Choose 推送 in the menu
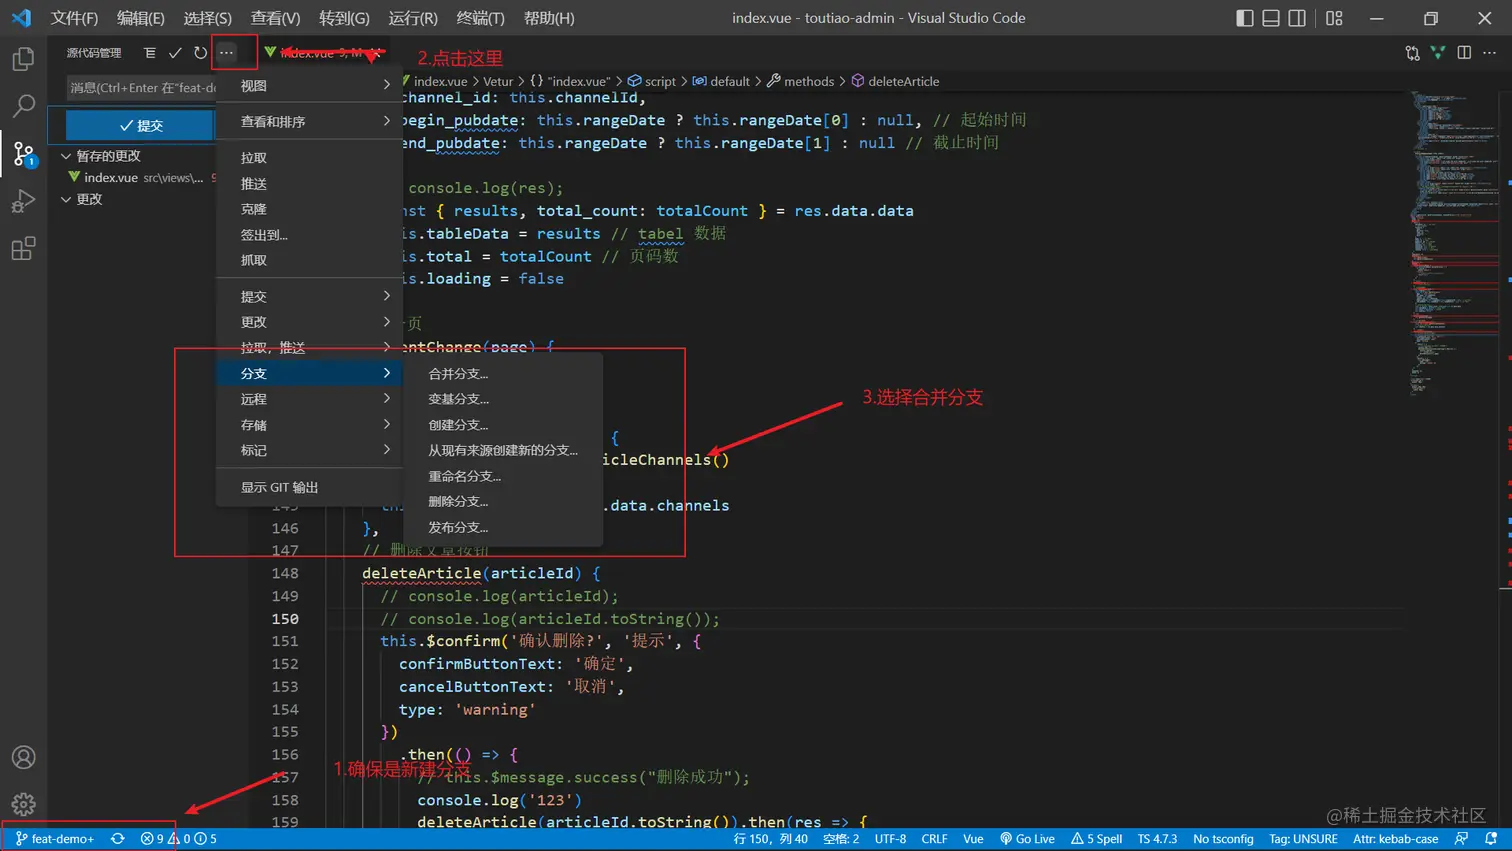Screen dimensions: 1512x851 [x=309, y=184]
